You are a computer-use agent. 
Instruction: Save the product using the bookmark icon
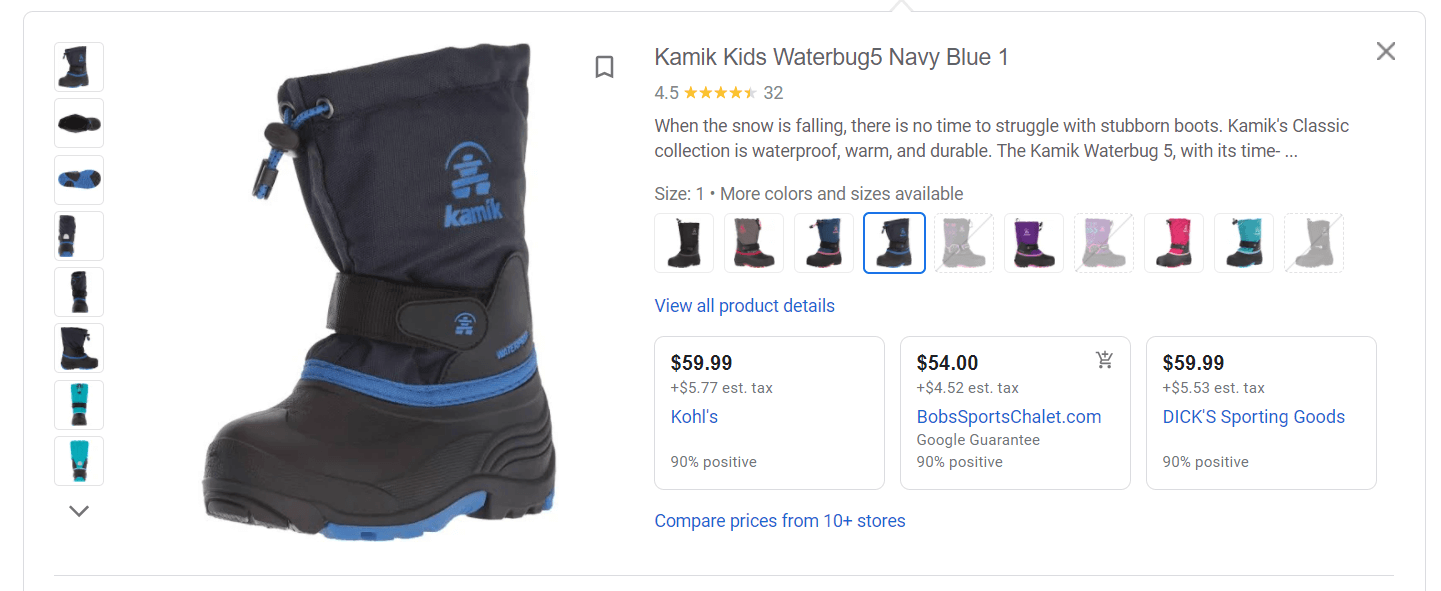pos(604,66)
